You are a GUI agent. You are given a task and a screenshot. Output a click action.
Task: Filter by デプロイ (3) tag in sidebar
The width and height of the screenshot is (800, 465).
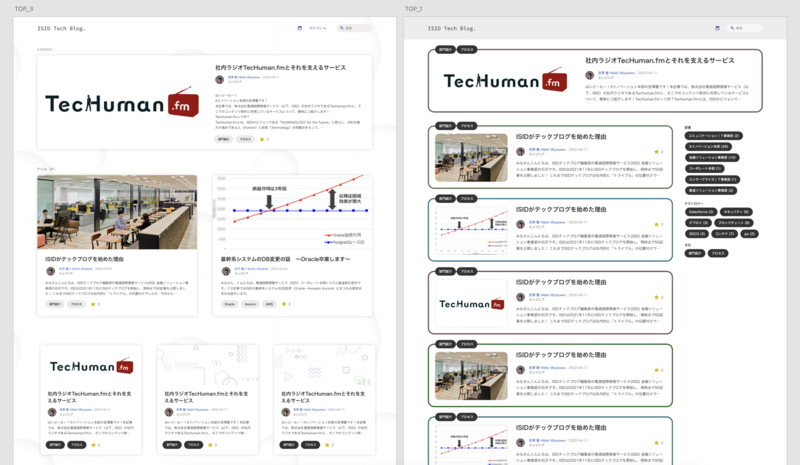[697, 223]
